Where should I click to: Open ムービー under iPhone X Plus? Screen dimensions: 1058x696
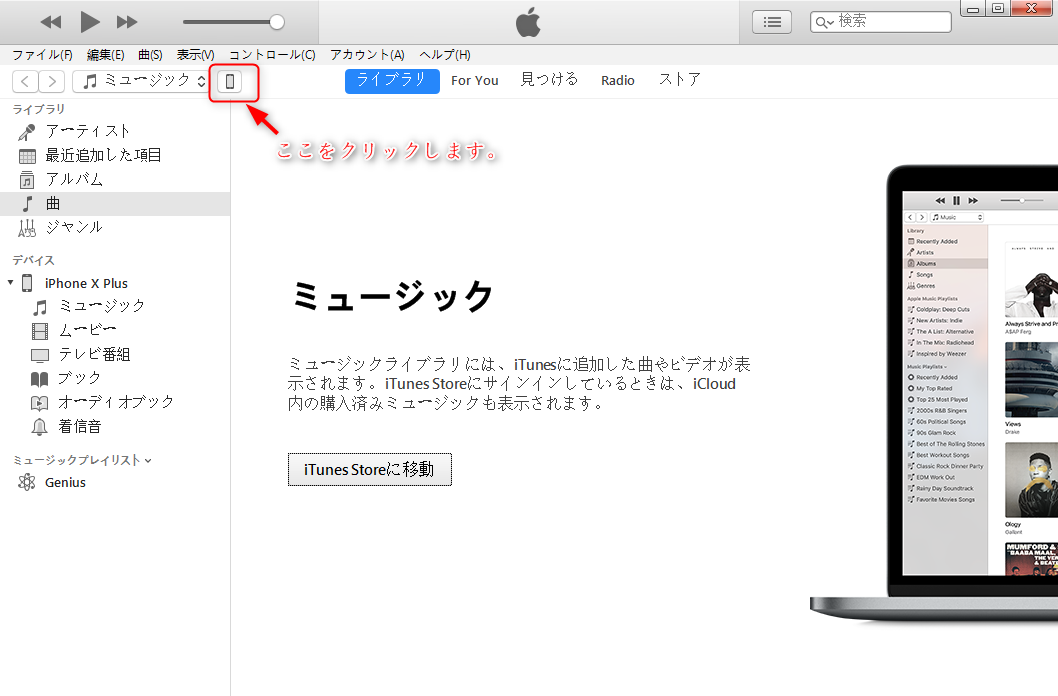[x=88, y=330]
